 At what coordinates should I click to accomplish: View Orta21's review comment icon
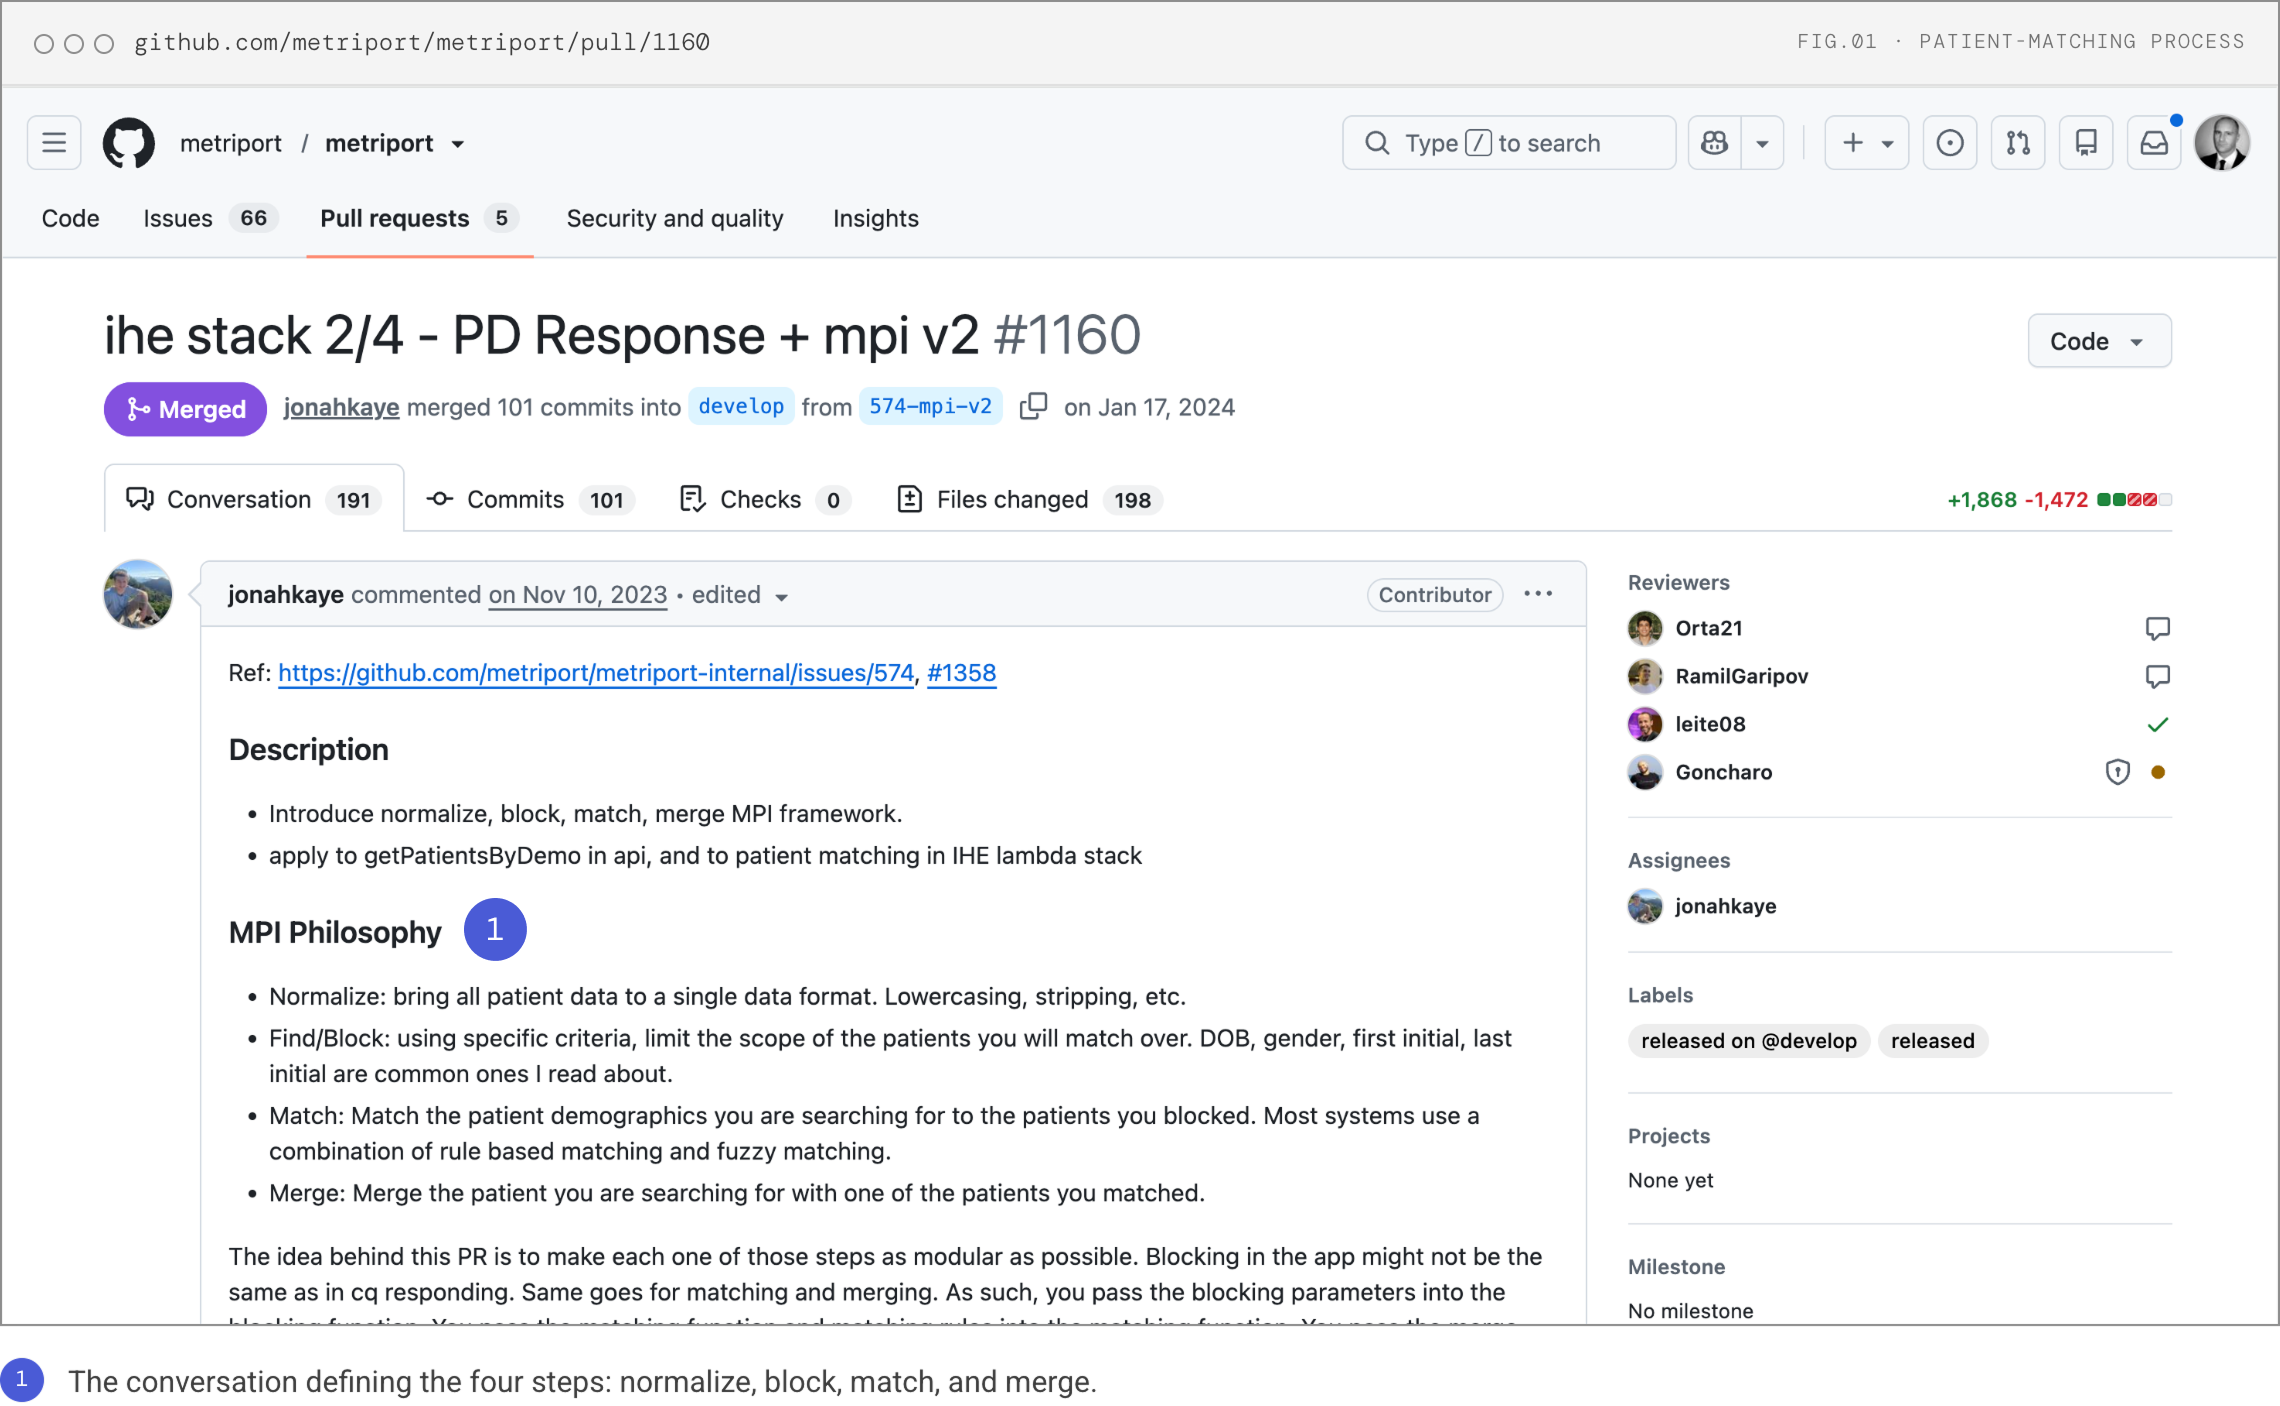[2158, 628]
